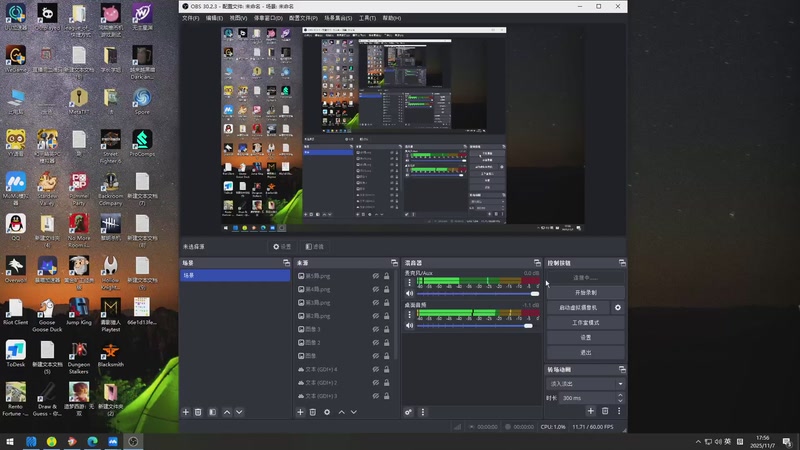The width and height of the screenshot is (800, 450).
Task: Decrease transition duration with down arrow
Action: (x=620, y=401)
